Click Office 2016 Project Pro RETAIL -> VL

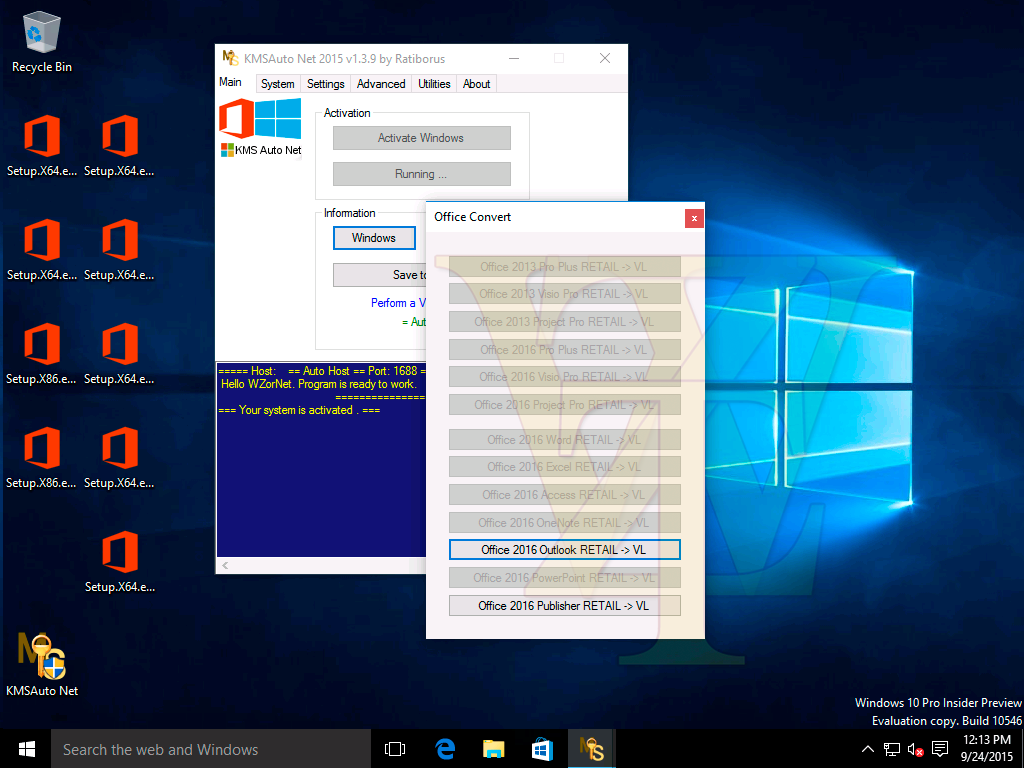pos(564,404)
